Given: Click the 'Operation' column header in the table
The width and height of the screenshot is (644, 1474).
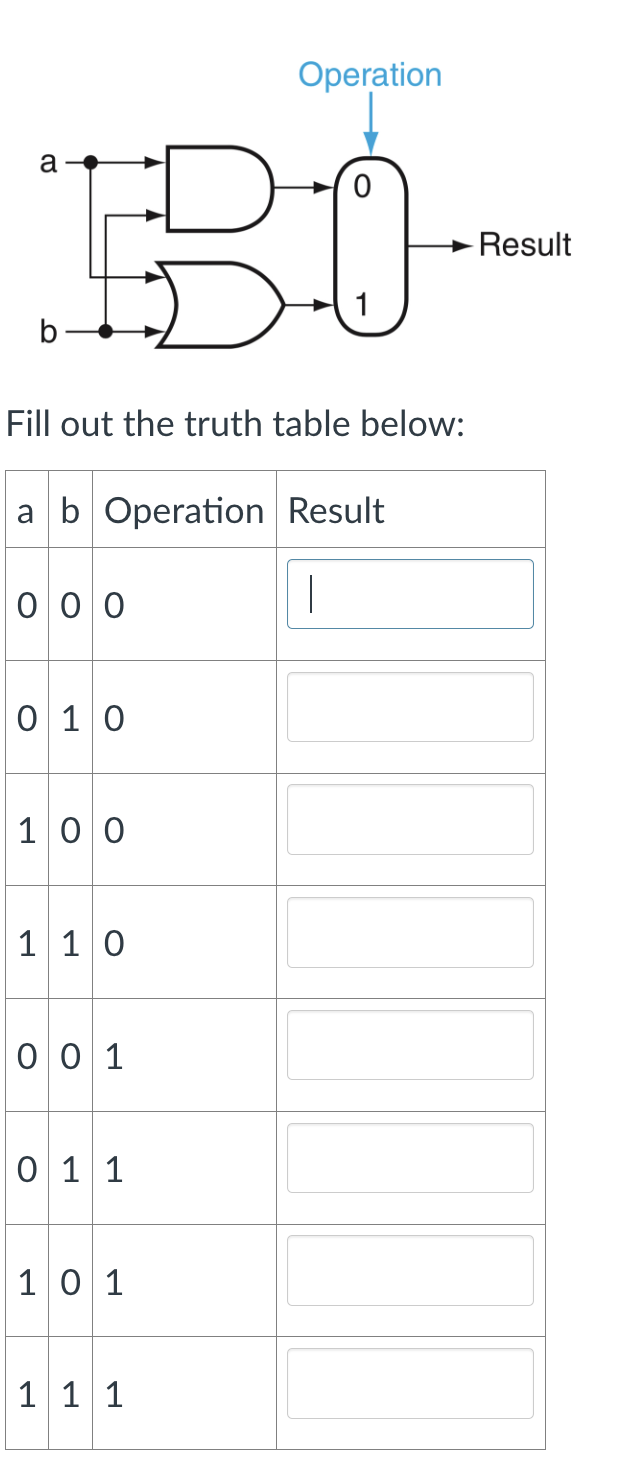Looking at the screenshot, I should (x=184, y=510).
